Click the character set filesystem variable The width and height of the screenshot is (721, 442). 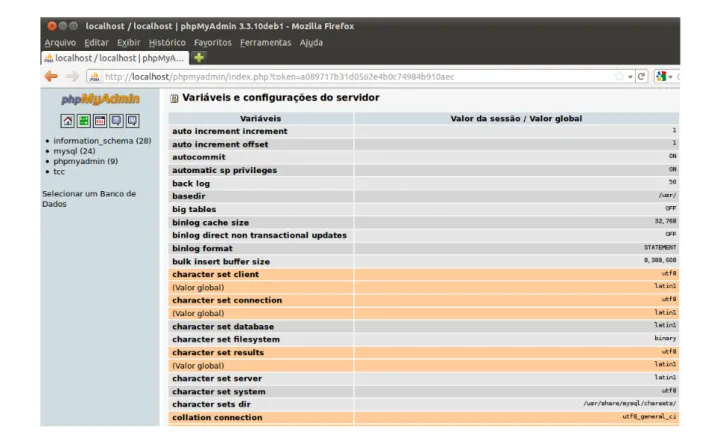point(226,339)
